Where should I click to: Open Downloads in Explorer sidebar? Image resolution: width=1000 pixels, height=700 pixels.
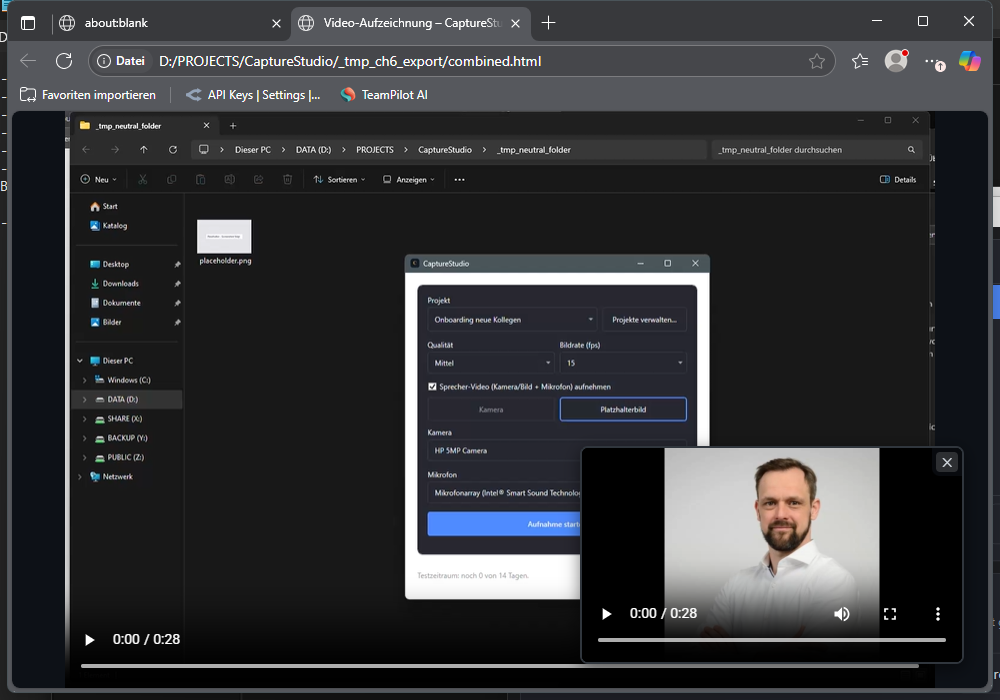click(x=115, y=284)
